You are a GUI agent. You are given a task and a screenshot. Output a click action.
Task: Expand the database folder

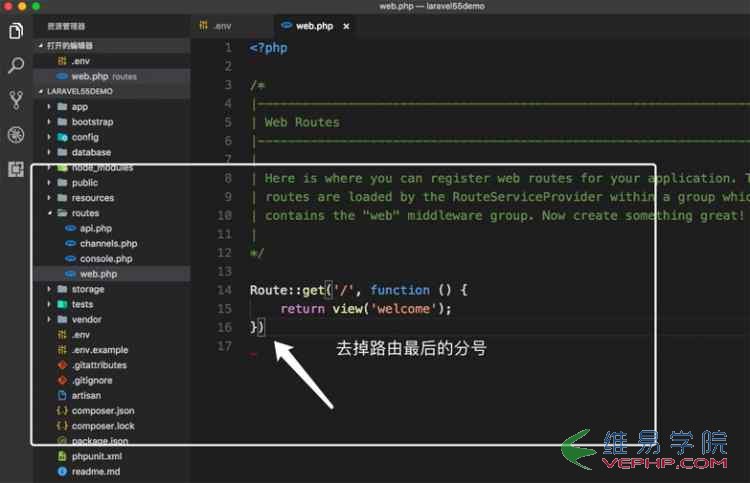pyautogui.click(x=49, y=153)
